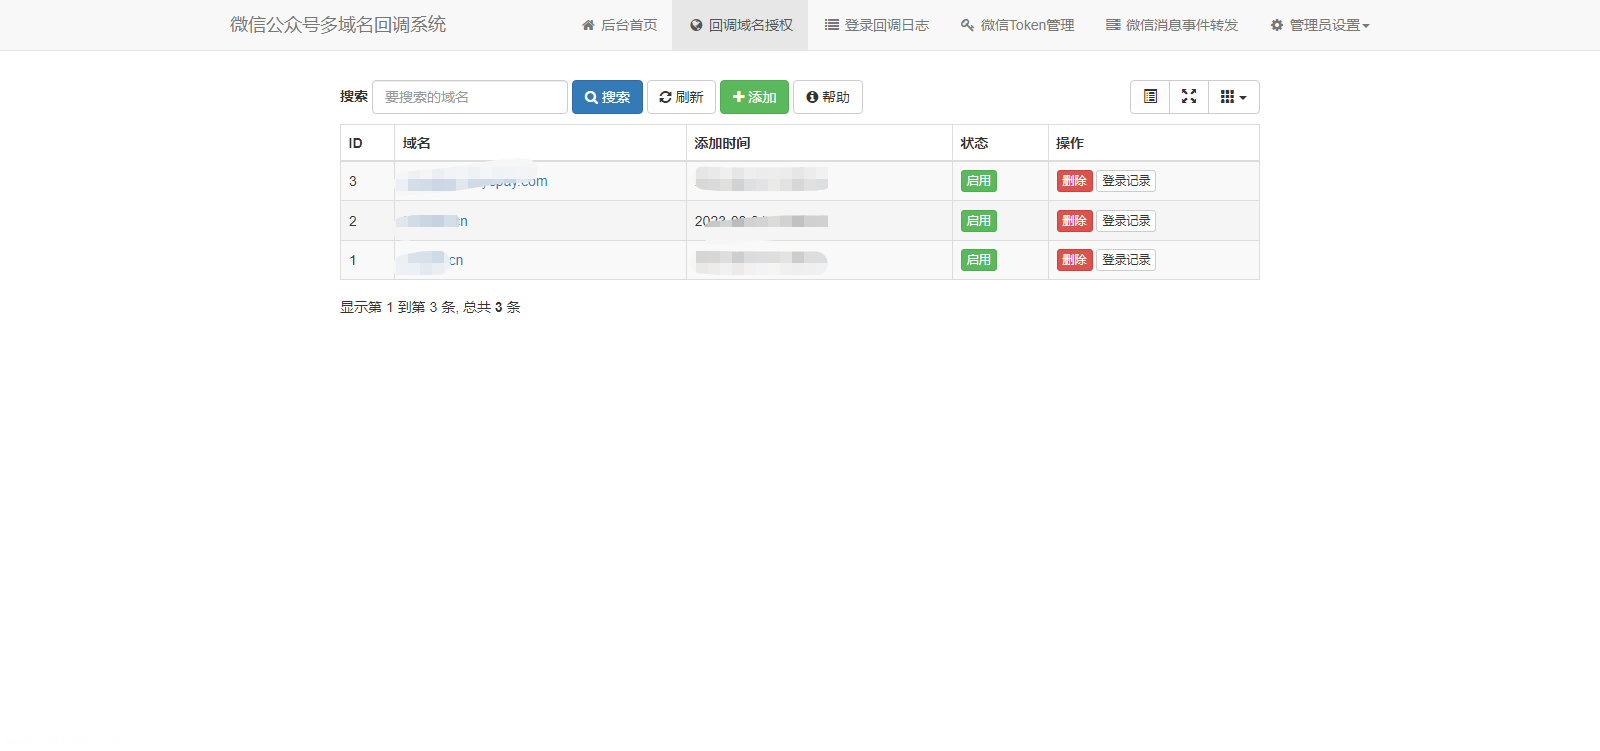Click the domain link ending in .com

[x=520, y=182]
